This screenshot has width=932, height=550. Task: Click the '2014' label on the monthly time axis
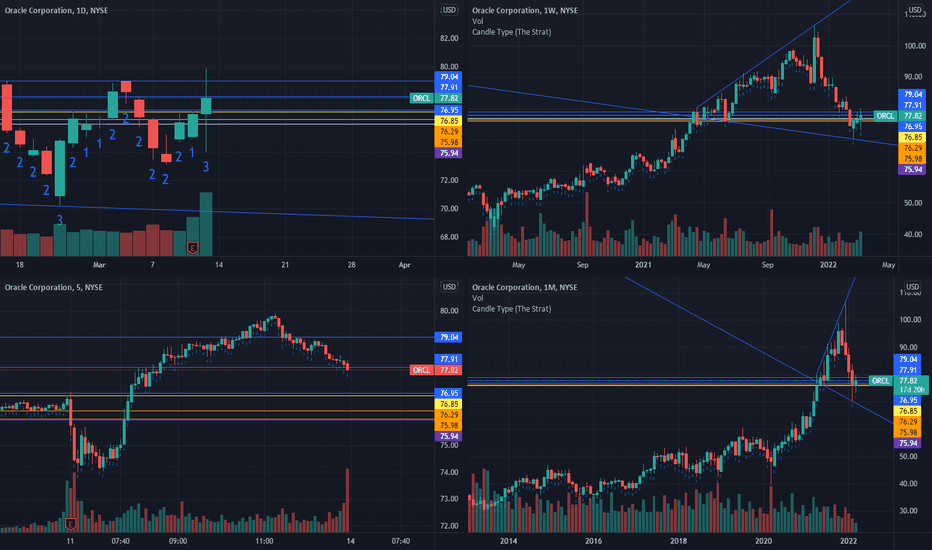(x=508, y=541)
